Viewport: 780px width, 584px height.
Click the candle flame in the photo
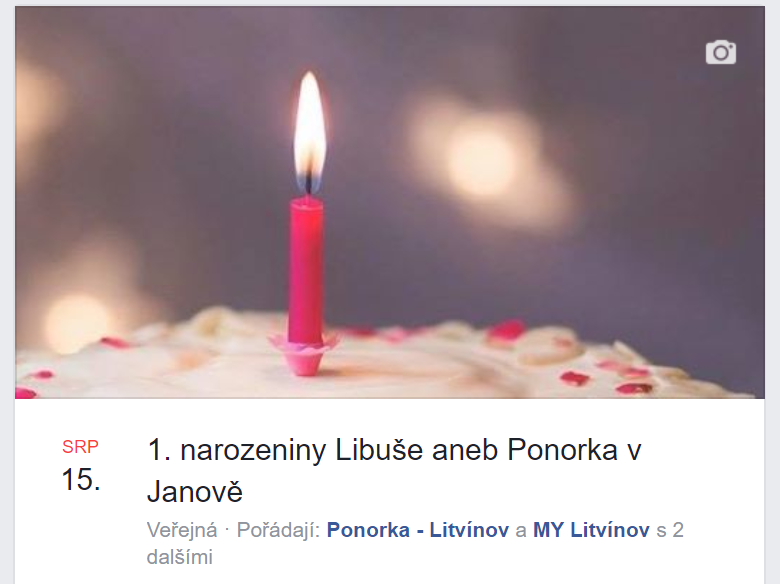(x=309, y=131)
